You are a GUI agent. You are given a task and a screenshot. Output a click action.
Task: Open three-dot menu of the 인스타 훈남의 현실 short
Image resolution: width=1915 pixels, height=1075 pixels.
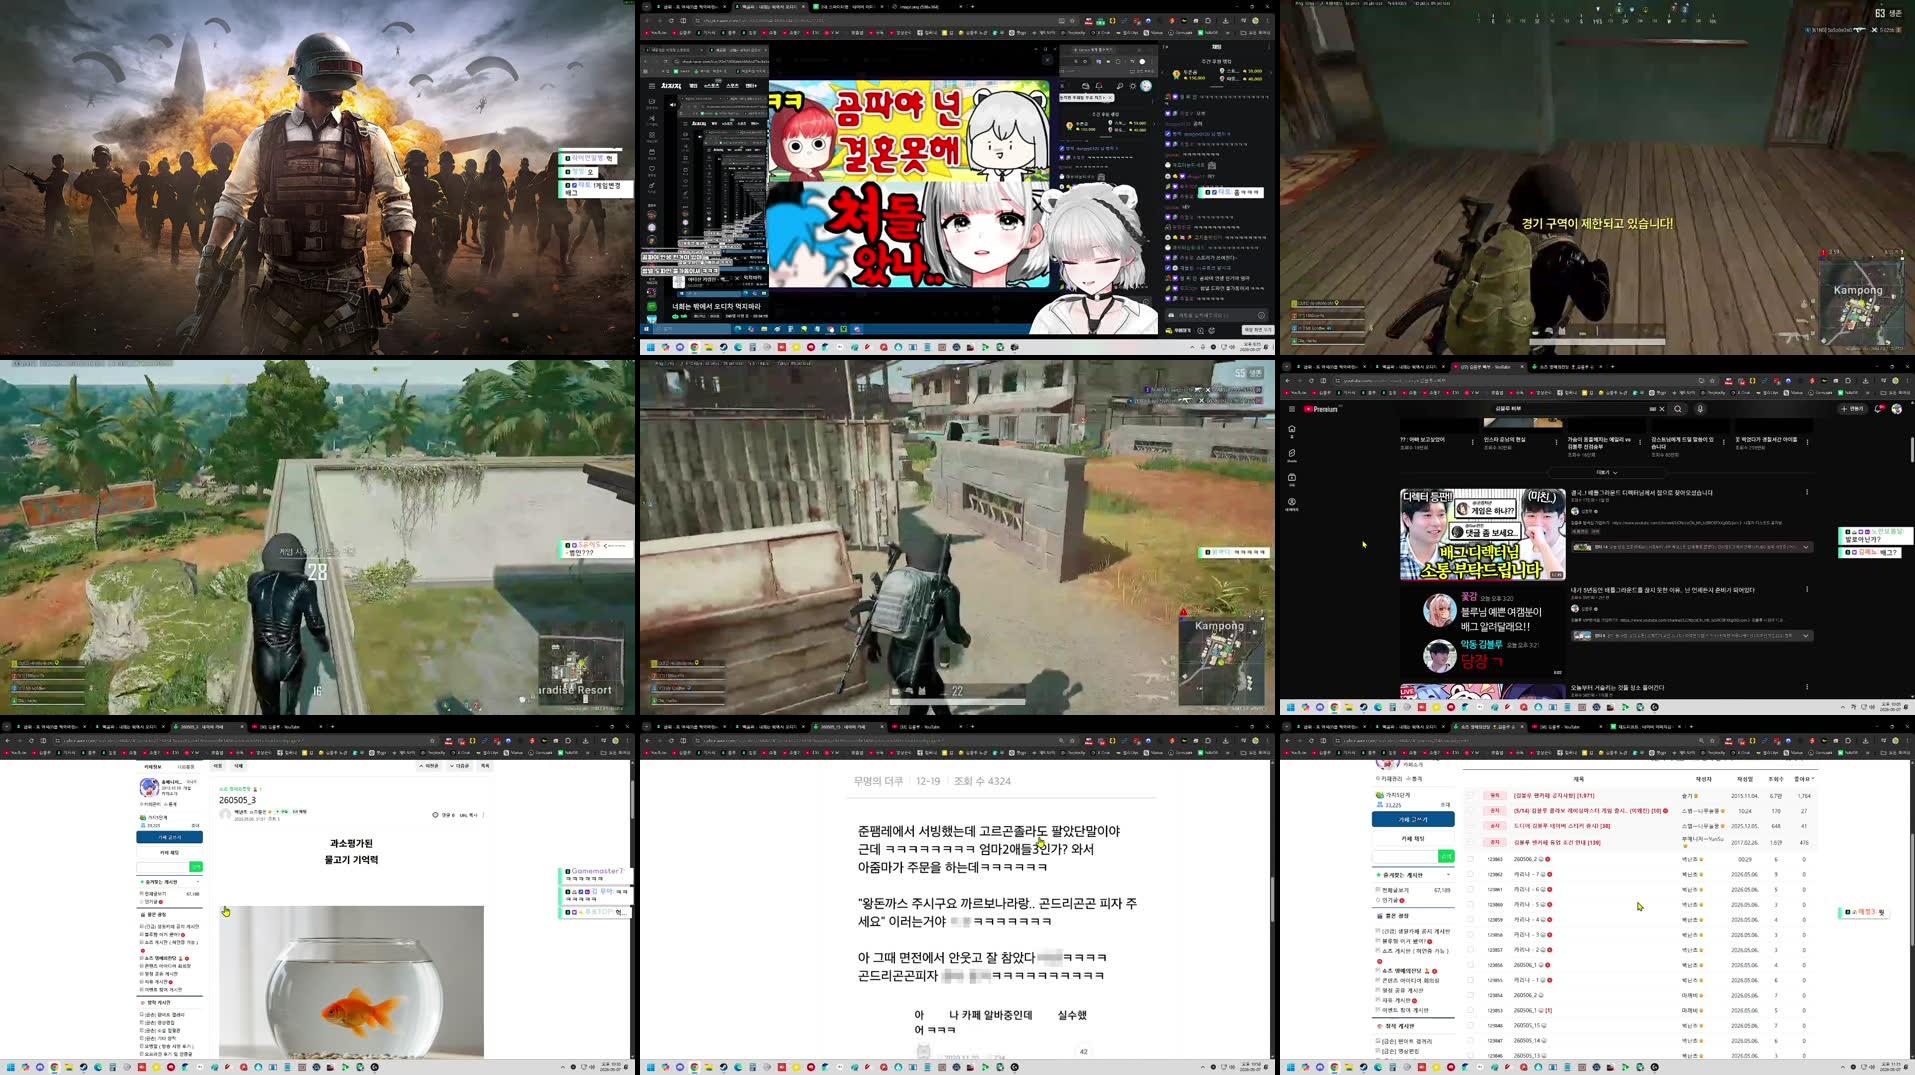[x=1556, y=442]
